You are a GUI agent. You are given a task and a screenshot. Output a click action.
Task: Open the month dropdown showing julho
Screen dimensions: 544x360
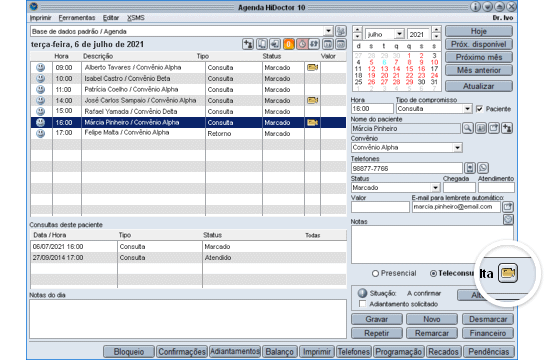click(400, 34)
